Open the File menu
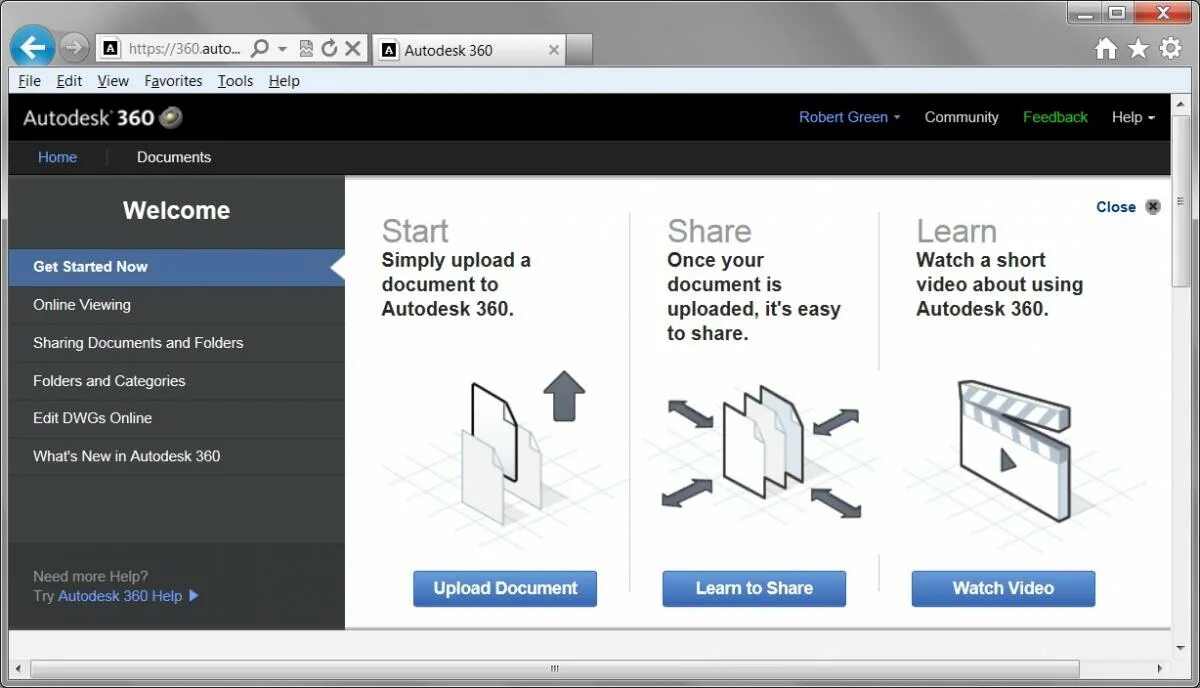The width and height of the screenshot is (1200, 688). (30, 81)
